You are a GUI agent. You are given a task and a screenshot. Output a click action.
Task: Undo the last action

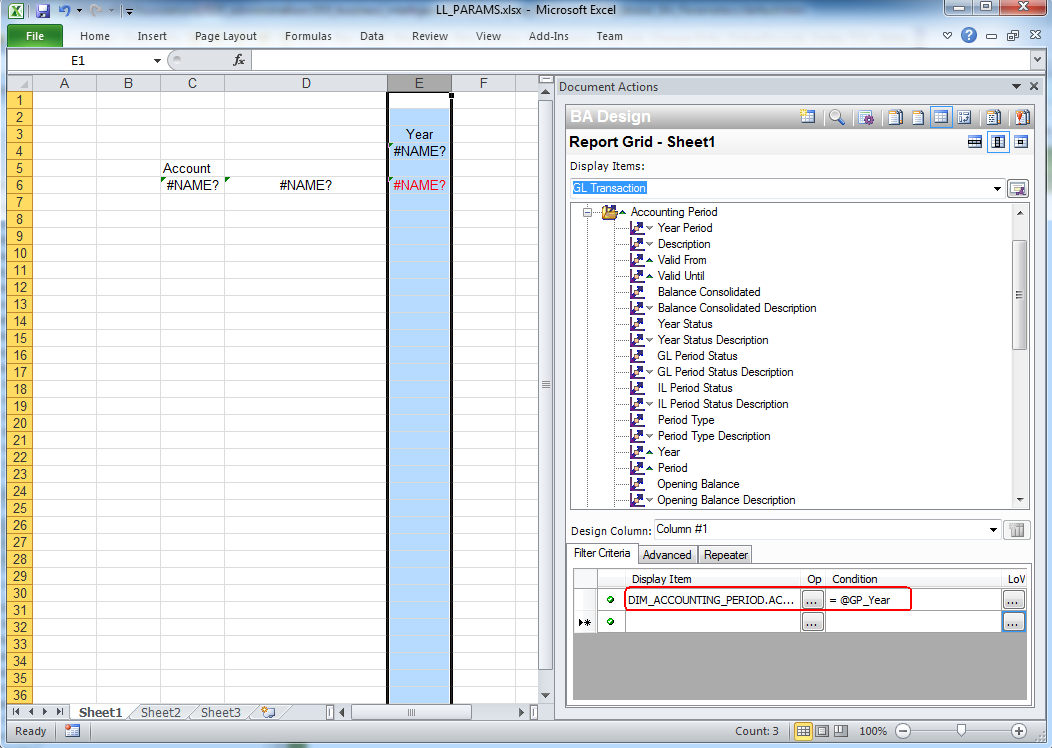click(64, 11)
